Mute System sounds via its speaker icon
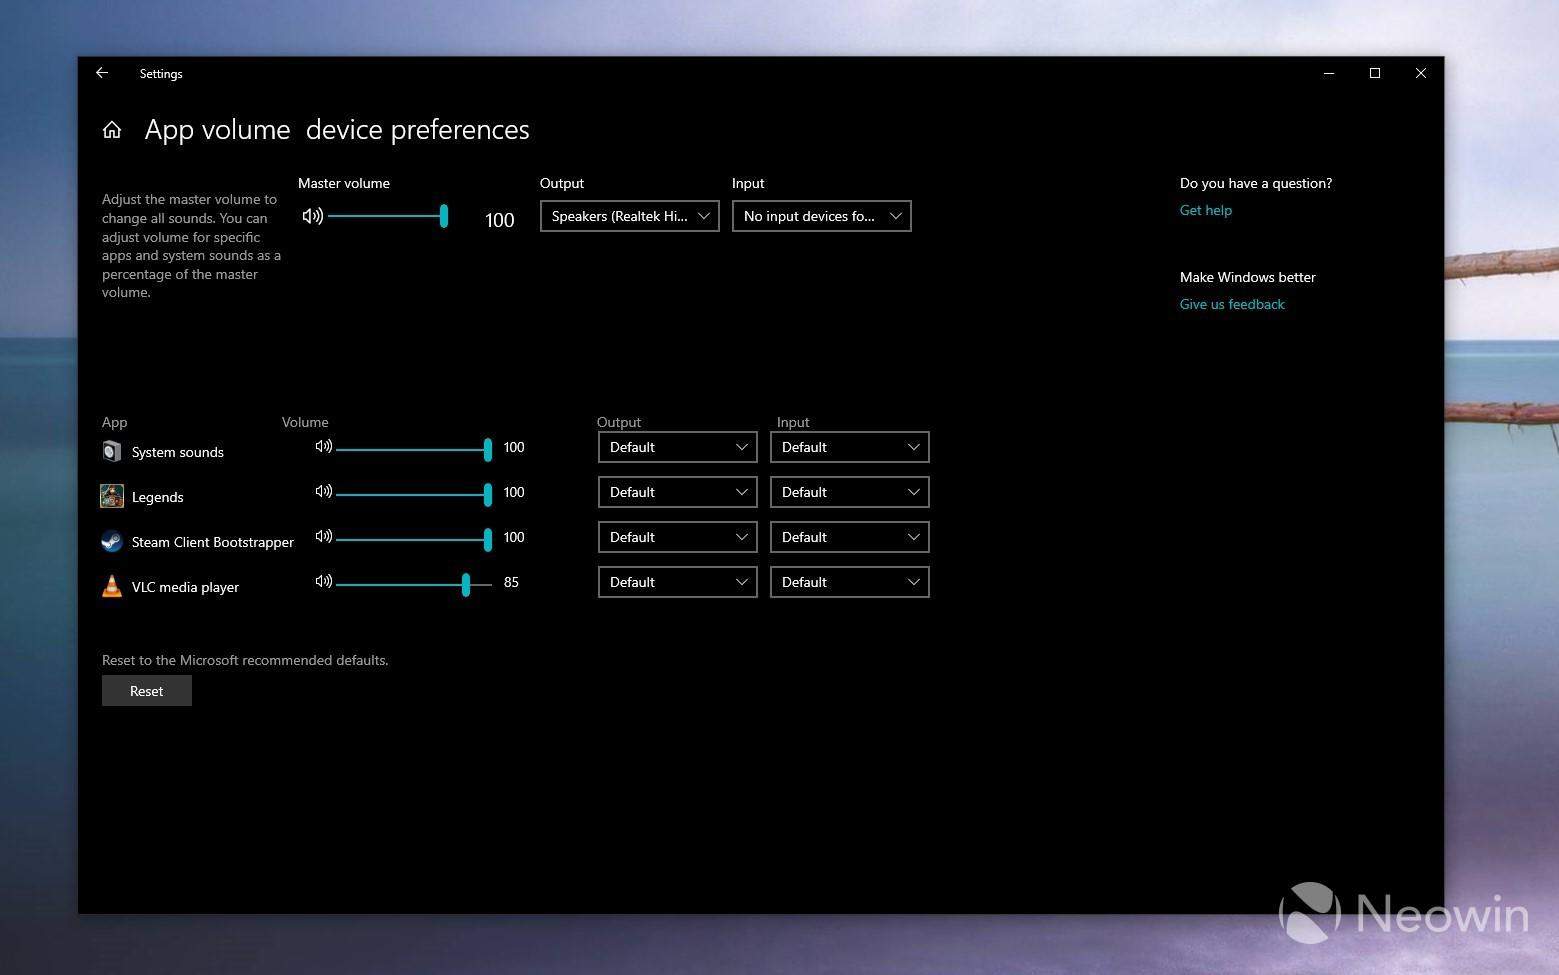 [x=323, y=447]
